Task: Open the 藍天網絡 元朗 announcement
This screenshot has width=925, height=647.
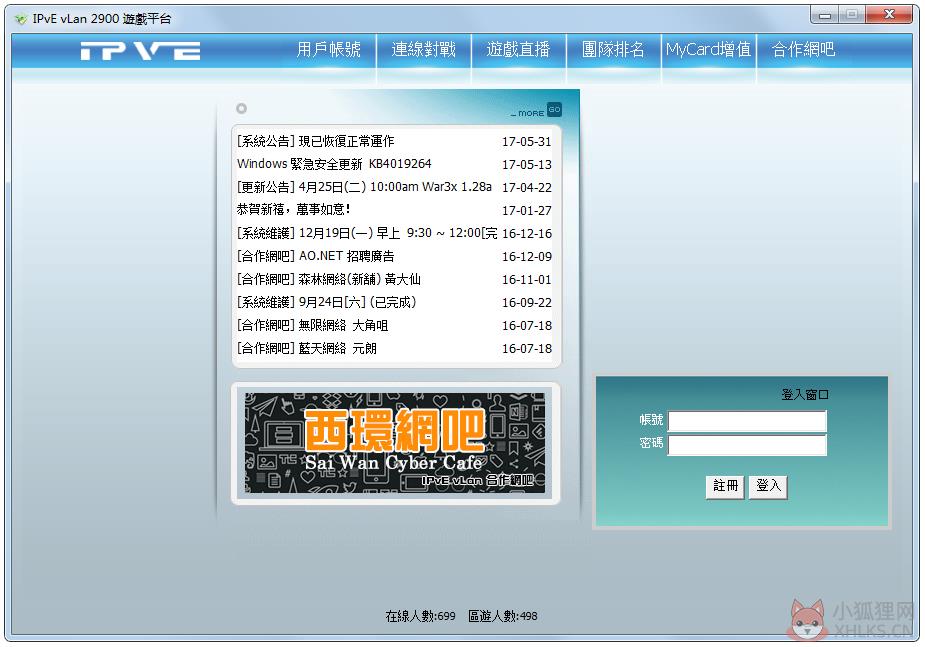Action: [x=306, y=348]
